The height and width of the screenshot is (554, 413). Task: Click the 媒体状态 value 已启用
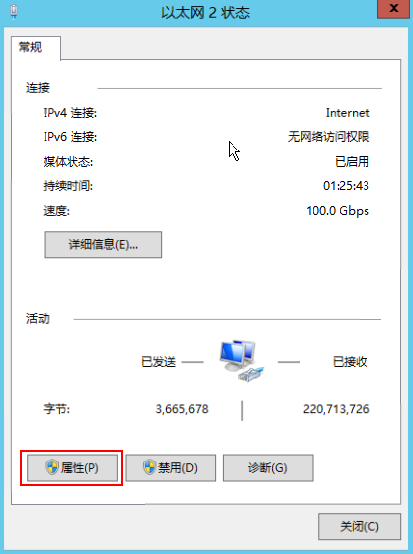pyautogui.click(x=352, y=162)
